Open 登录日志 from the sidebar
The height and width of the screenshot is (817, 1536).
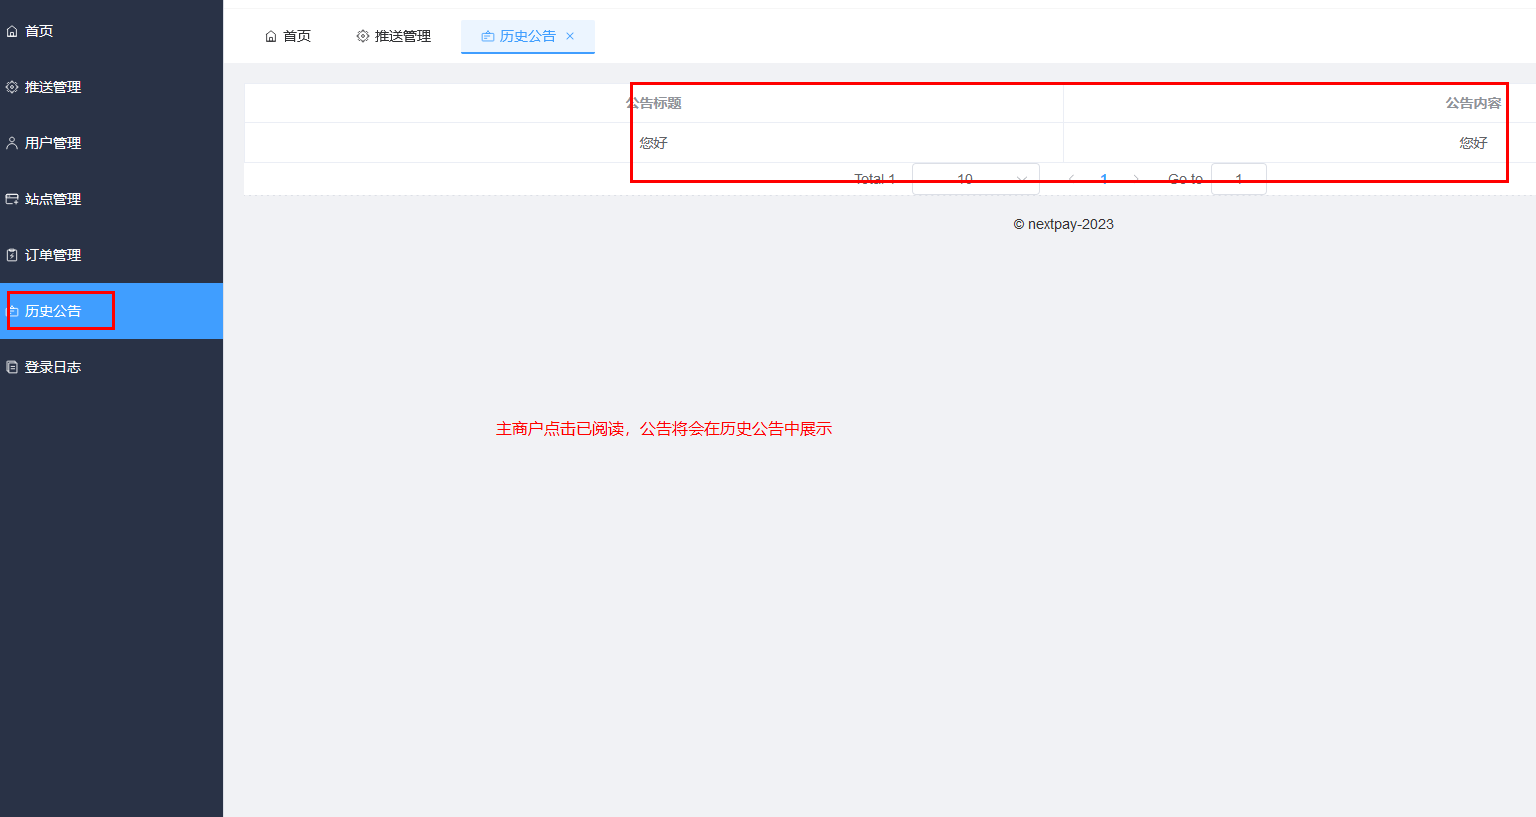(x=111, y=367)
